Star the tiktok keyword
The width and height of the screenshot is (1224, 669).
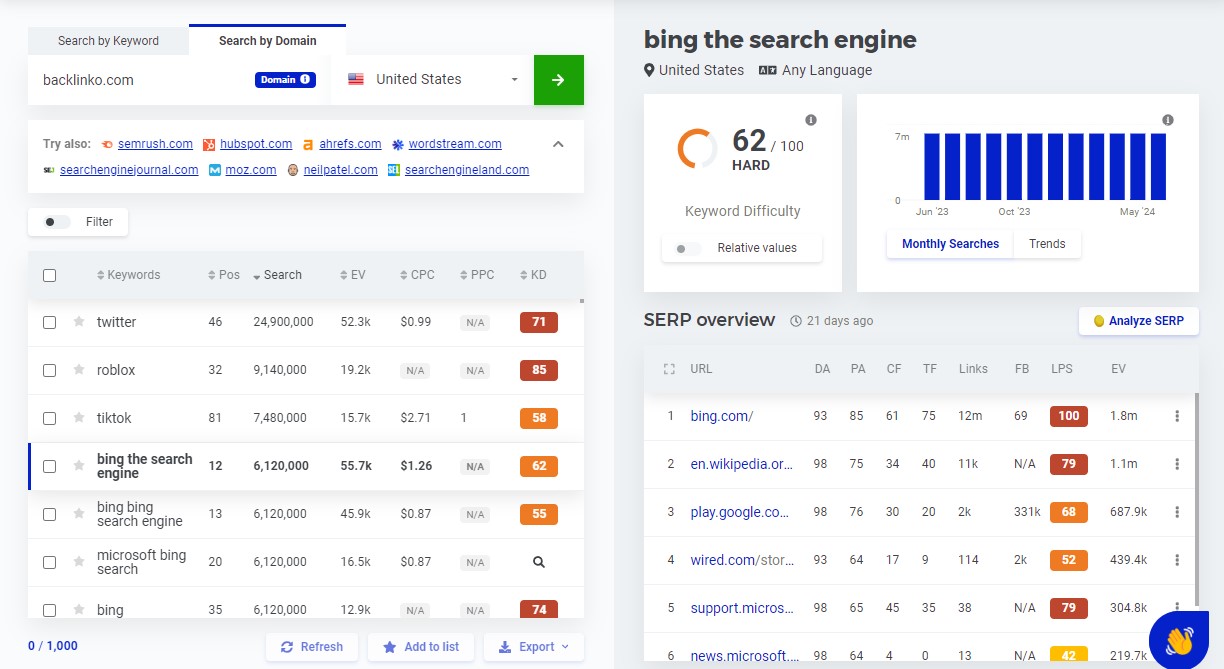(79, 418)
